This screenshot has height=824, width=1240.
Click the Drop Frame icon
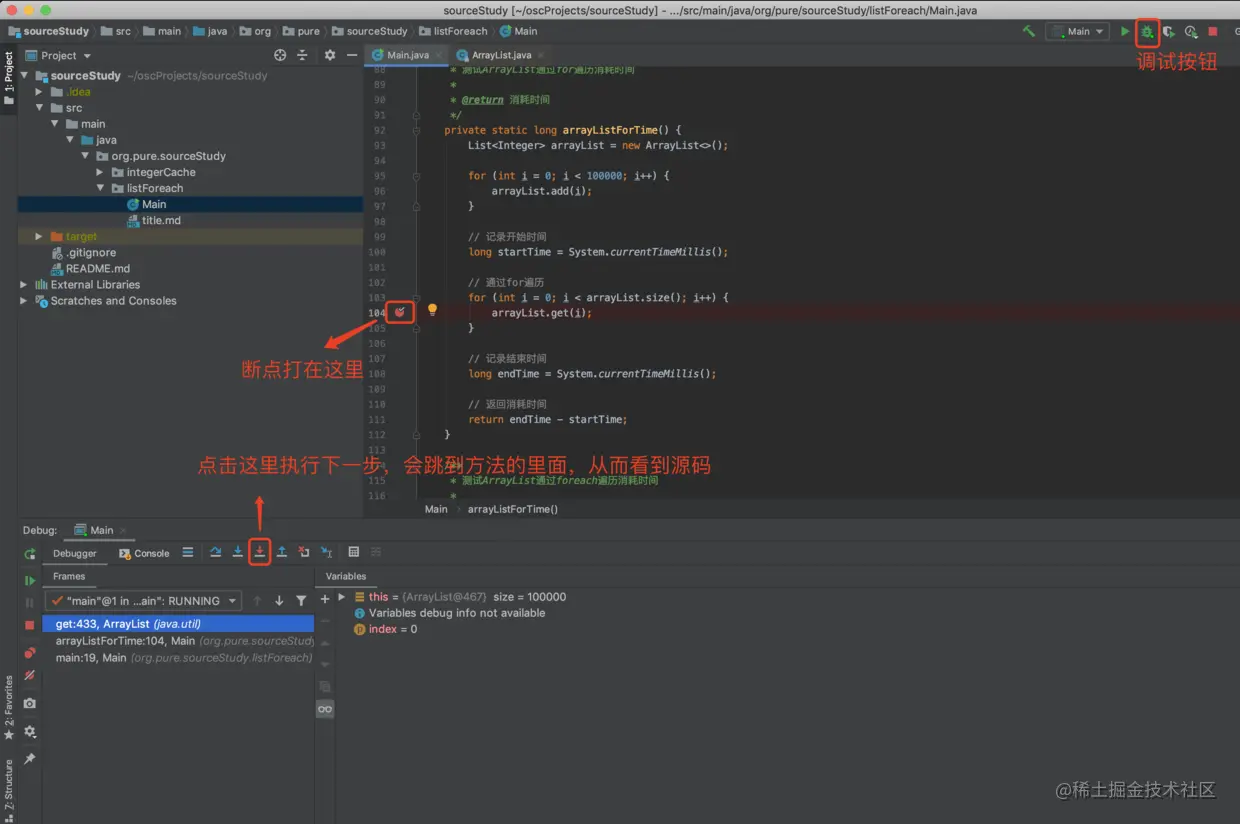304,552
